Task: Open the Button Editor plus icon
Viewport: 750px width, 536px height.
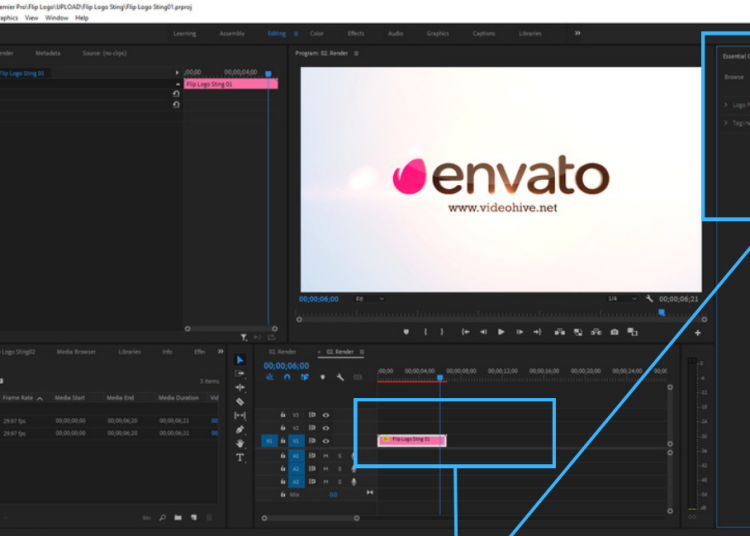Action: coord(697,333)
